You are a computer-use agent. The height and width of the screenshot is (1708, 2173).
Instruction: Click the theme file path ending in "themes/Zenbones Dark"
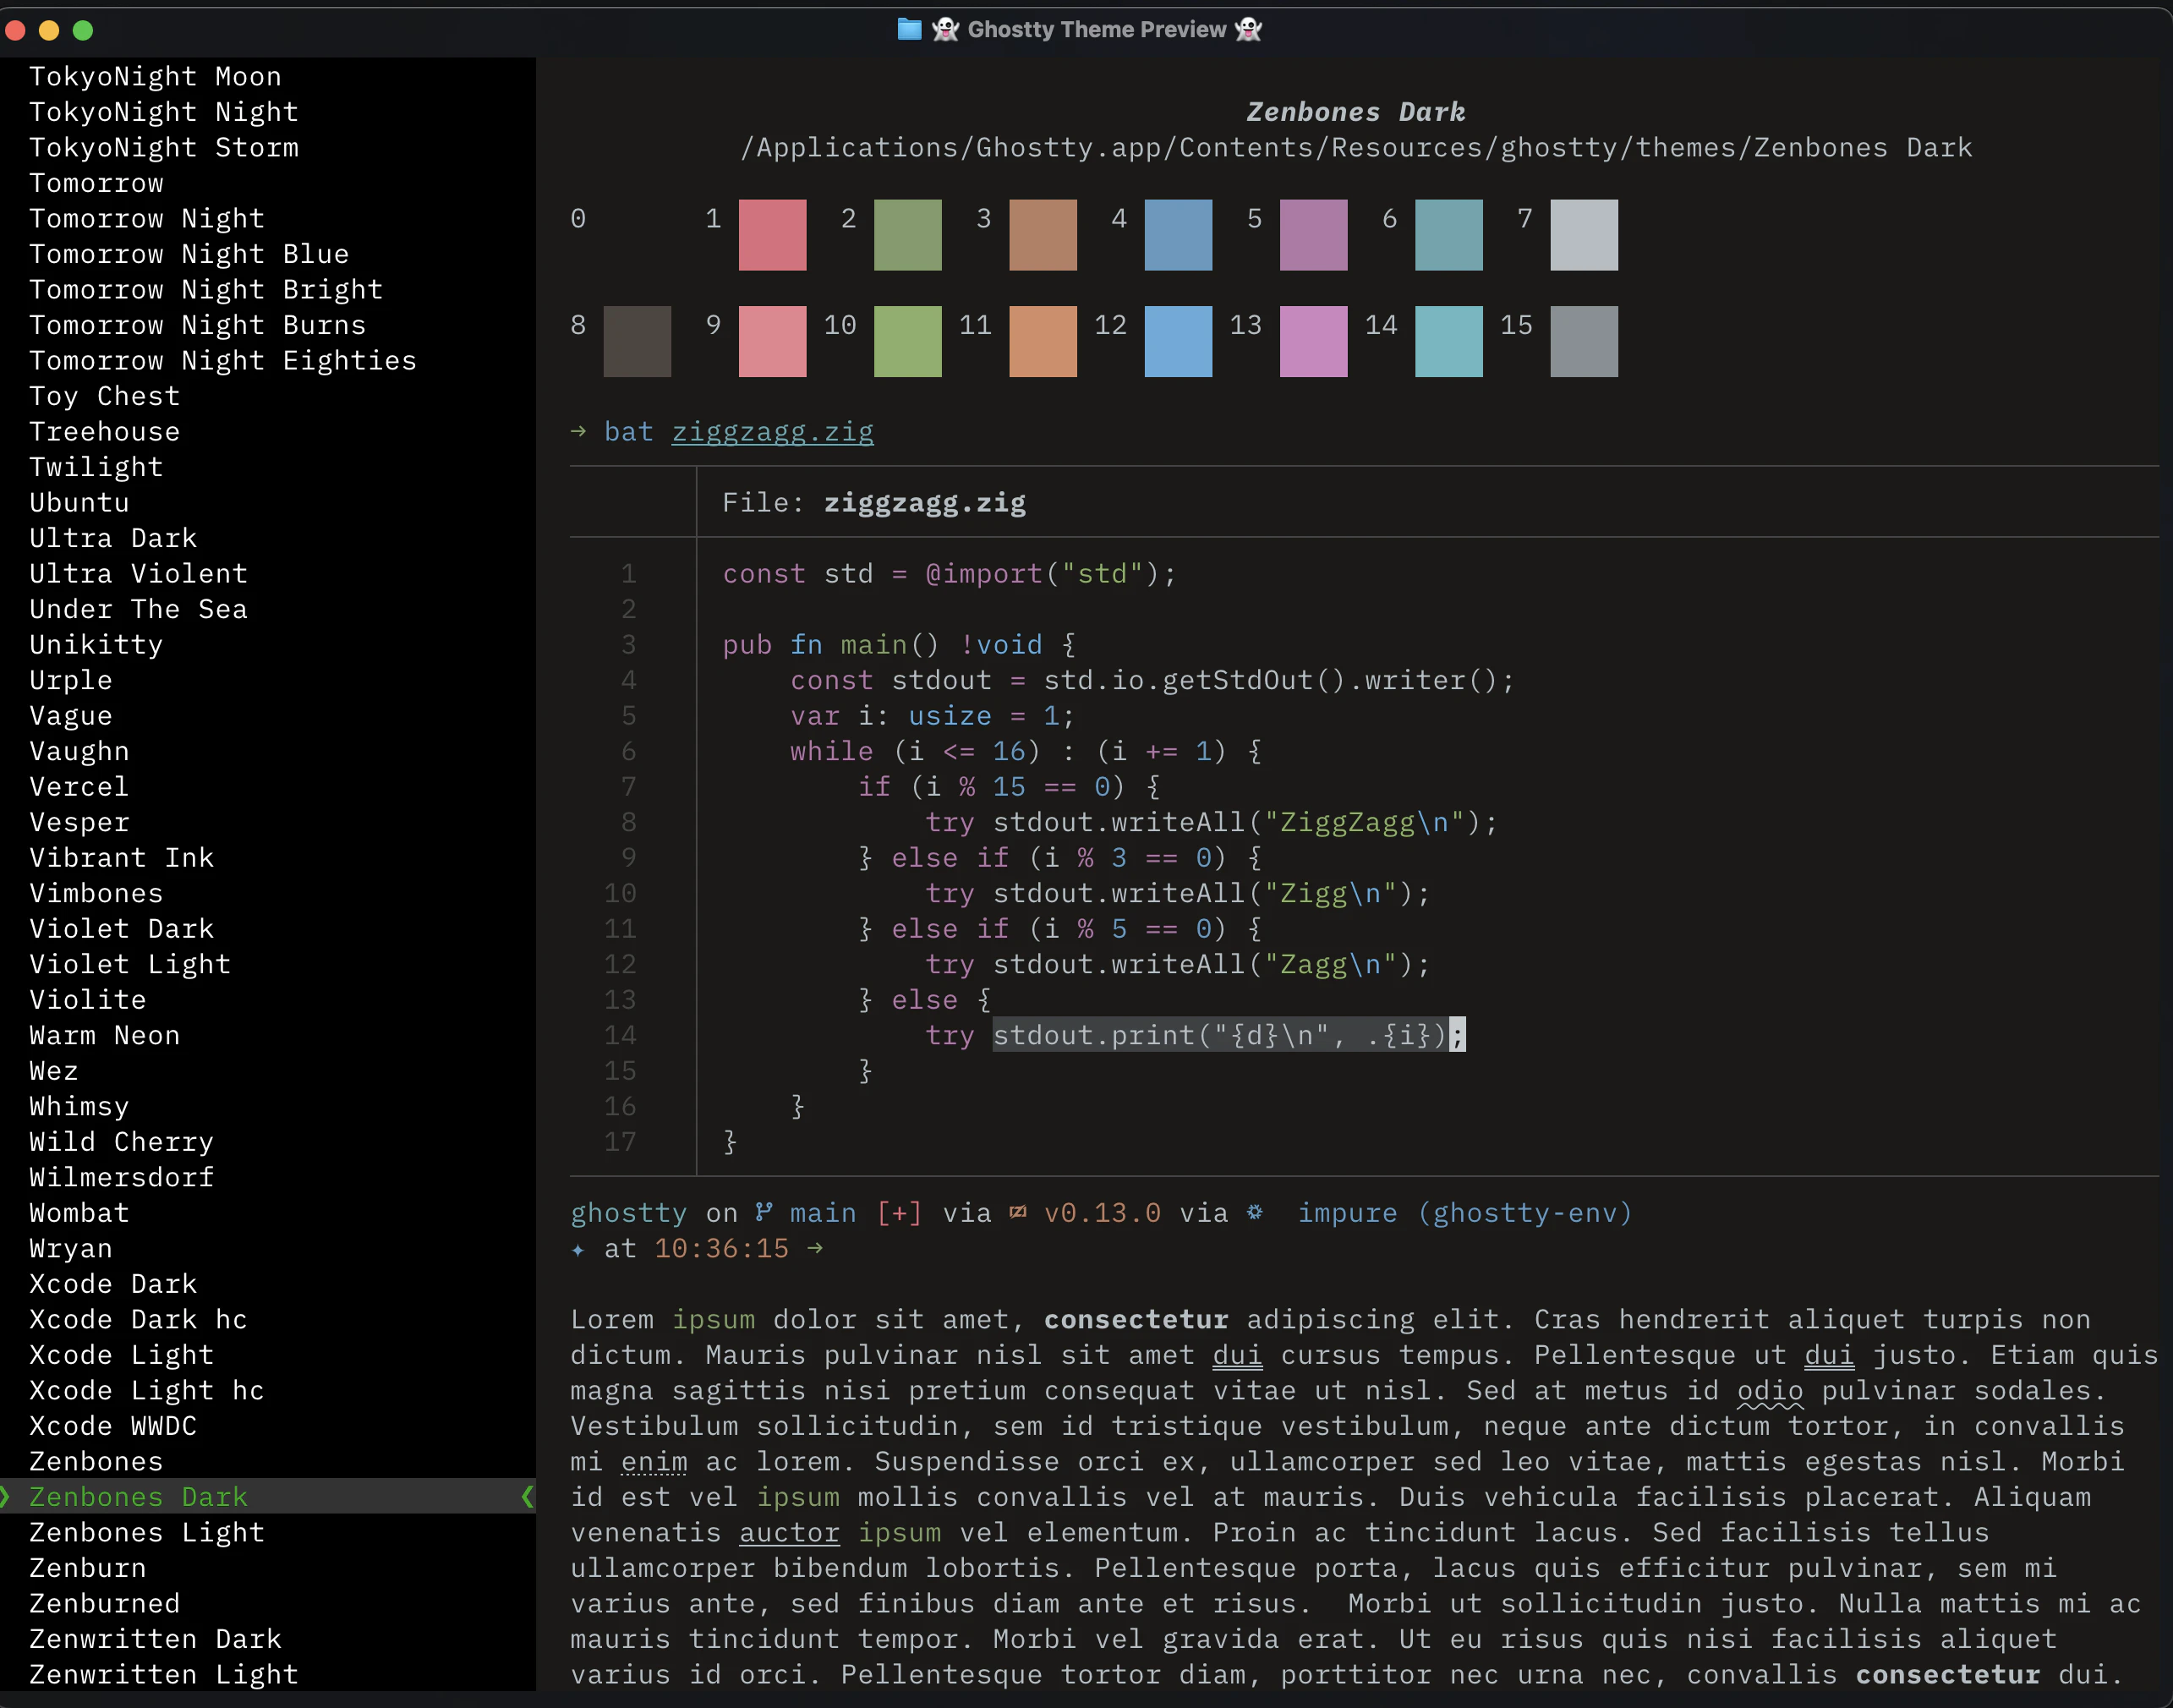[x=1356, y=147]
